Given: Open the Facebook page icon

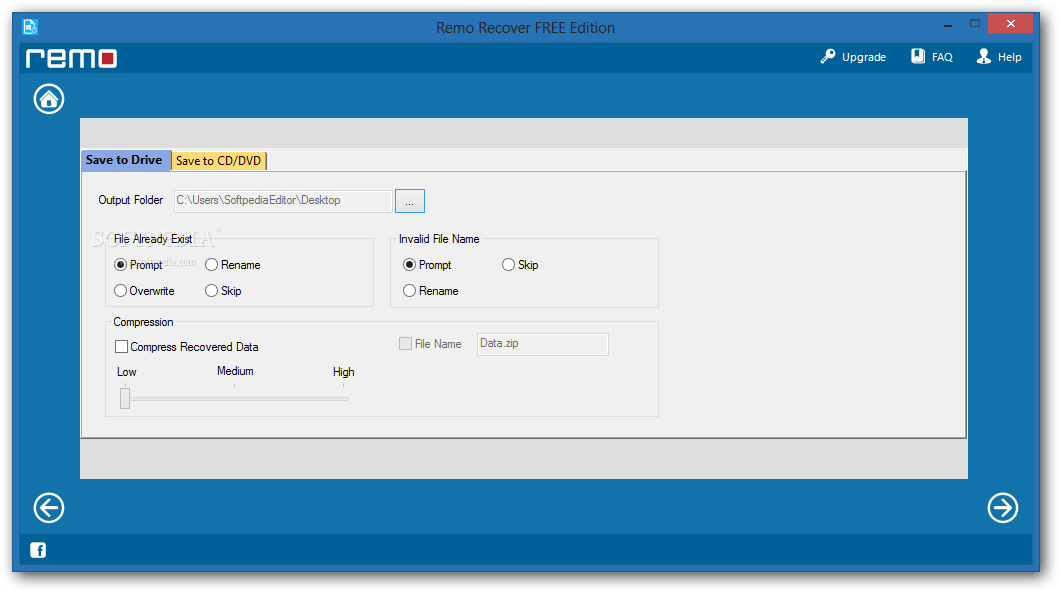Looking at the screenshot, I should pyautogui.click(x=38, y=550).
